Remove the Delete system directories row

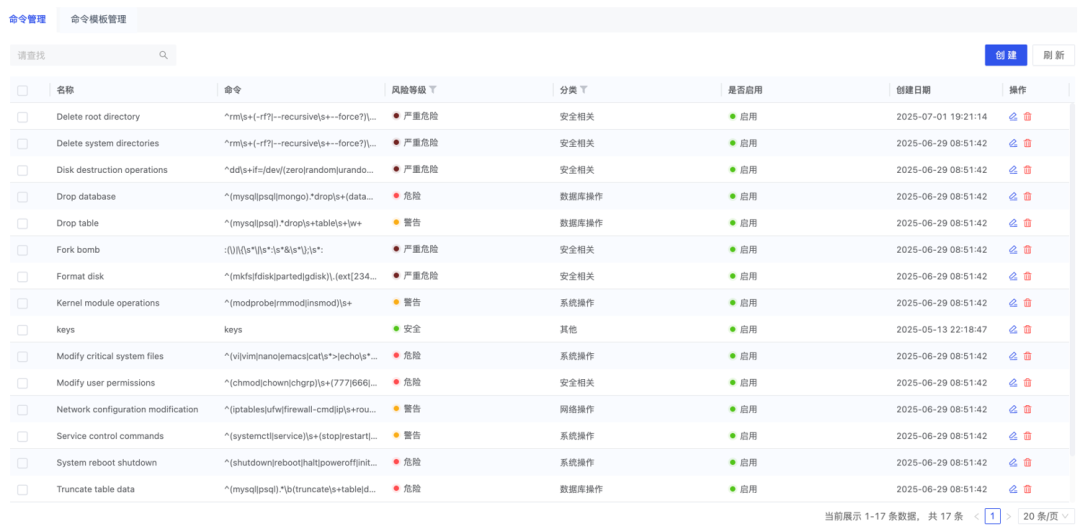pos(1027,143)
